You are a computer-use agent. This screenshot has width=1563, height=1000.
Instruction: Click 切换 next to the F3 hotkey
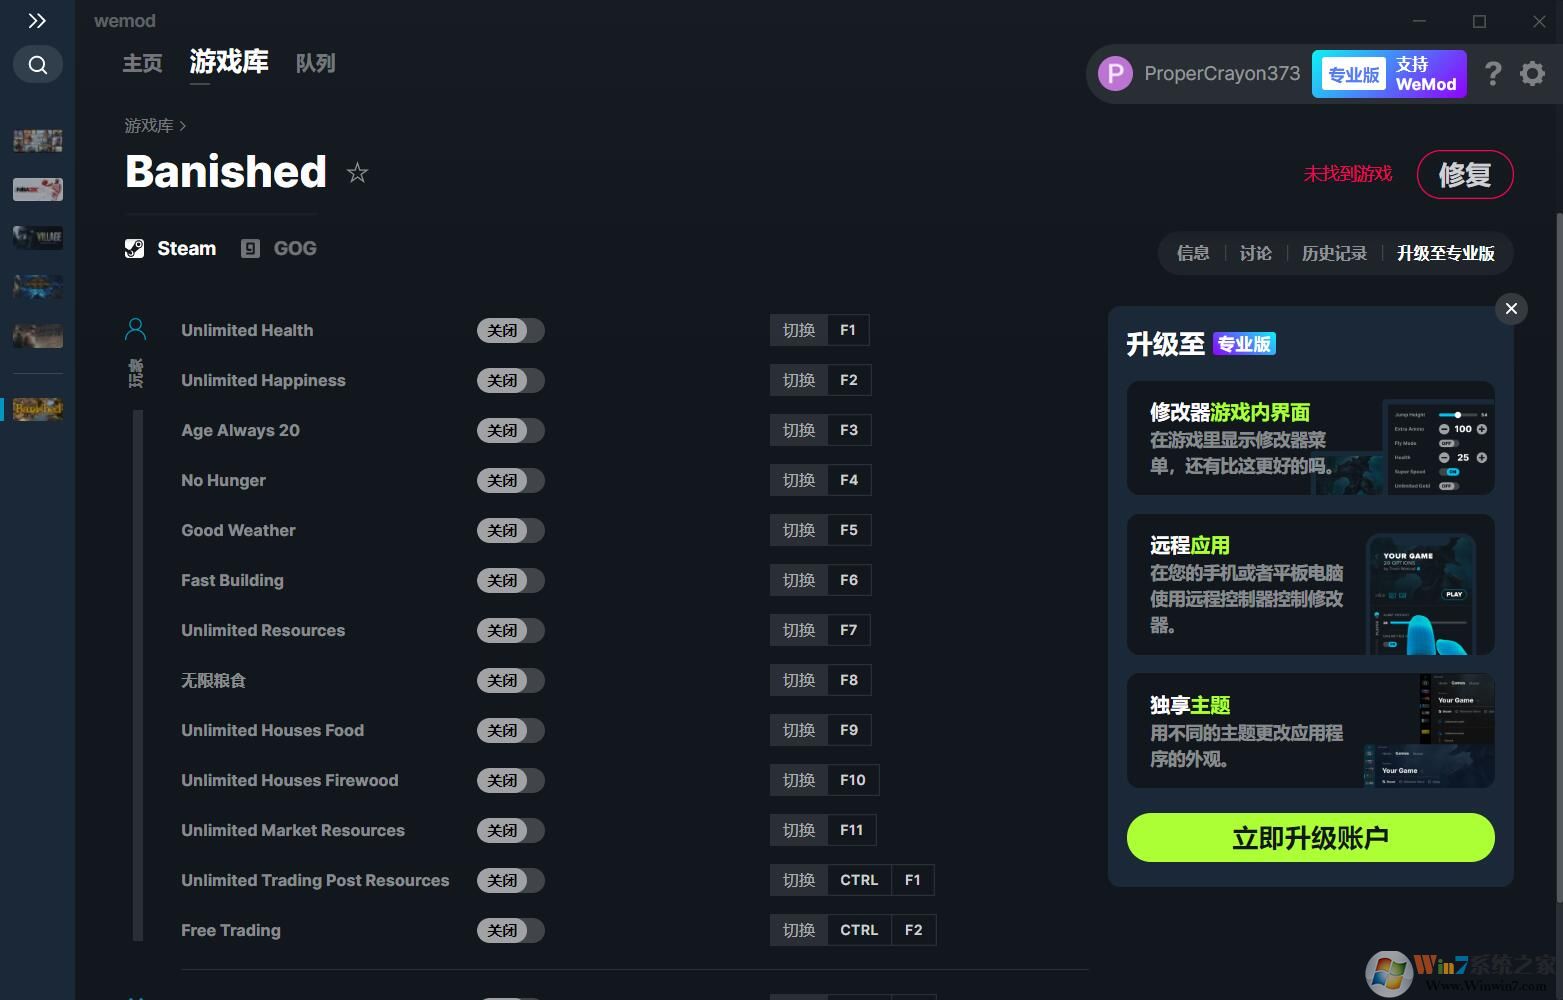pos(799,430)
